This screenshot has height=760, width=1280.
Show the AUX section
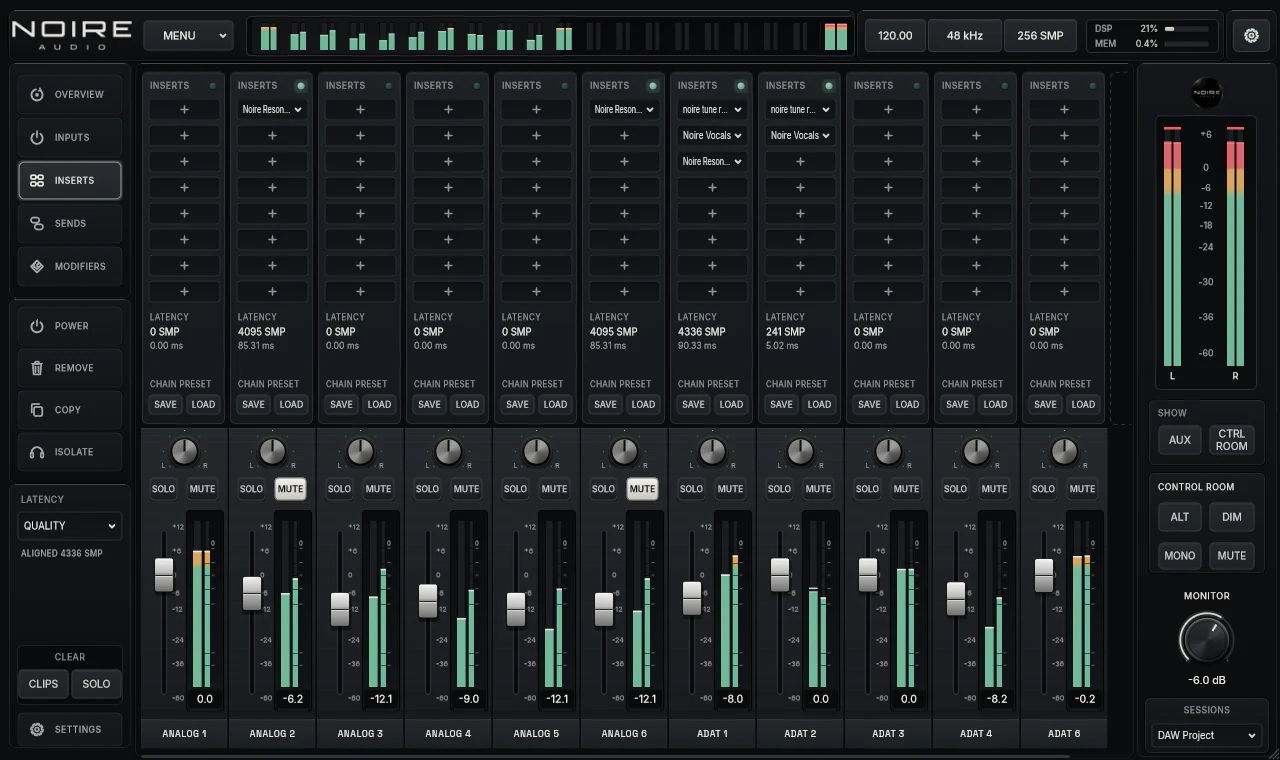1180,440
